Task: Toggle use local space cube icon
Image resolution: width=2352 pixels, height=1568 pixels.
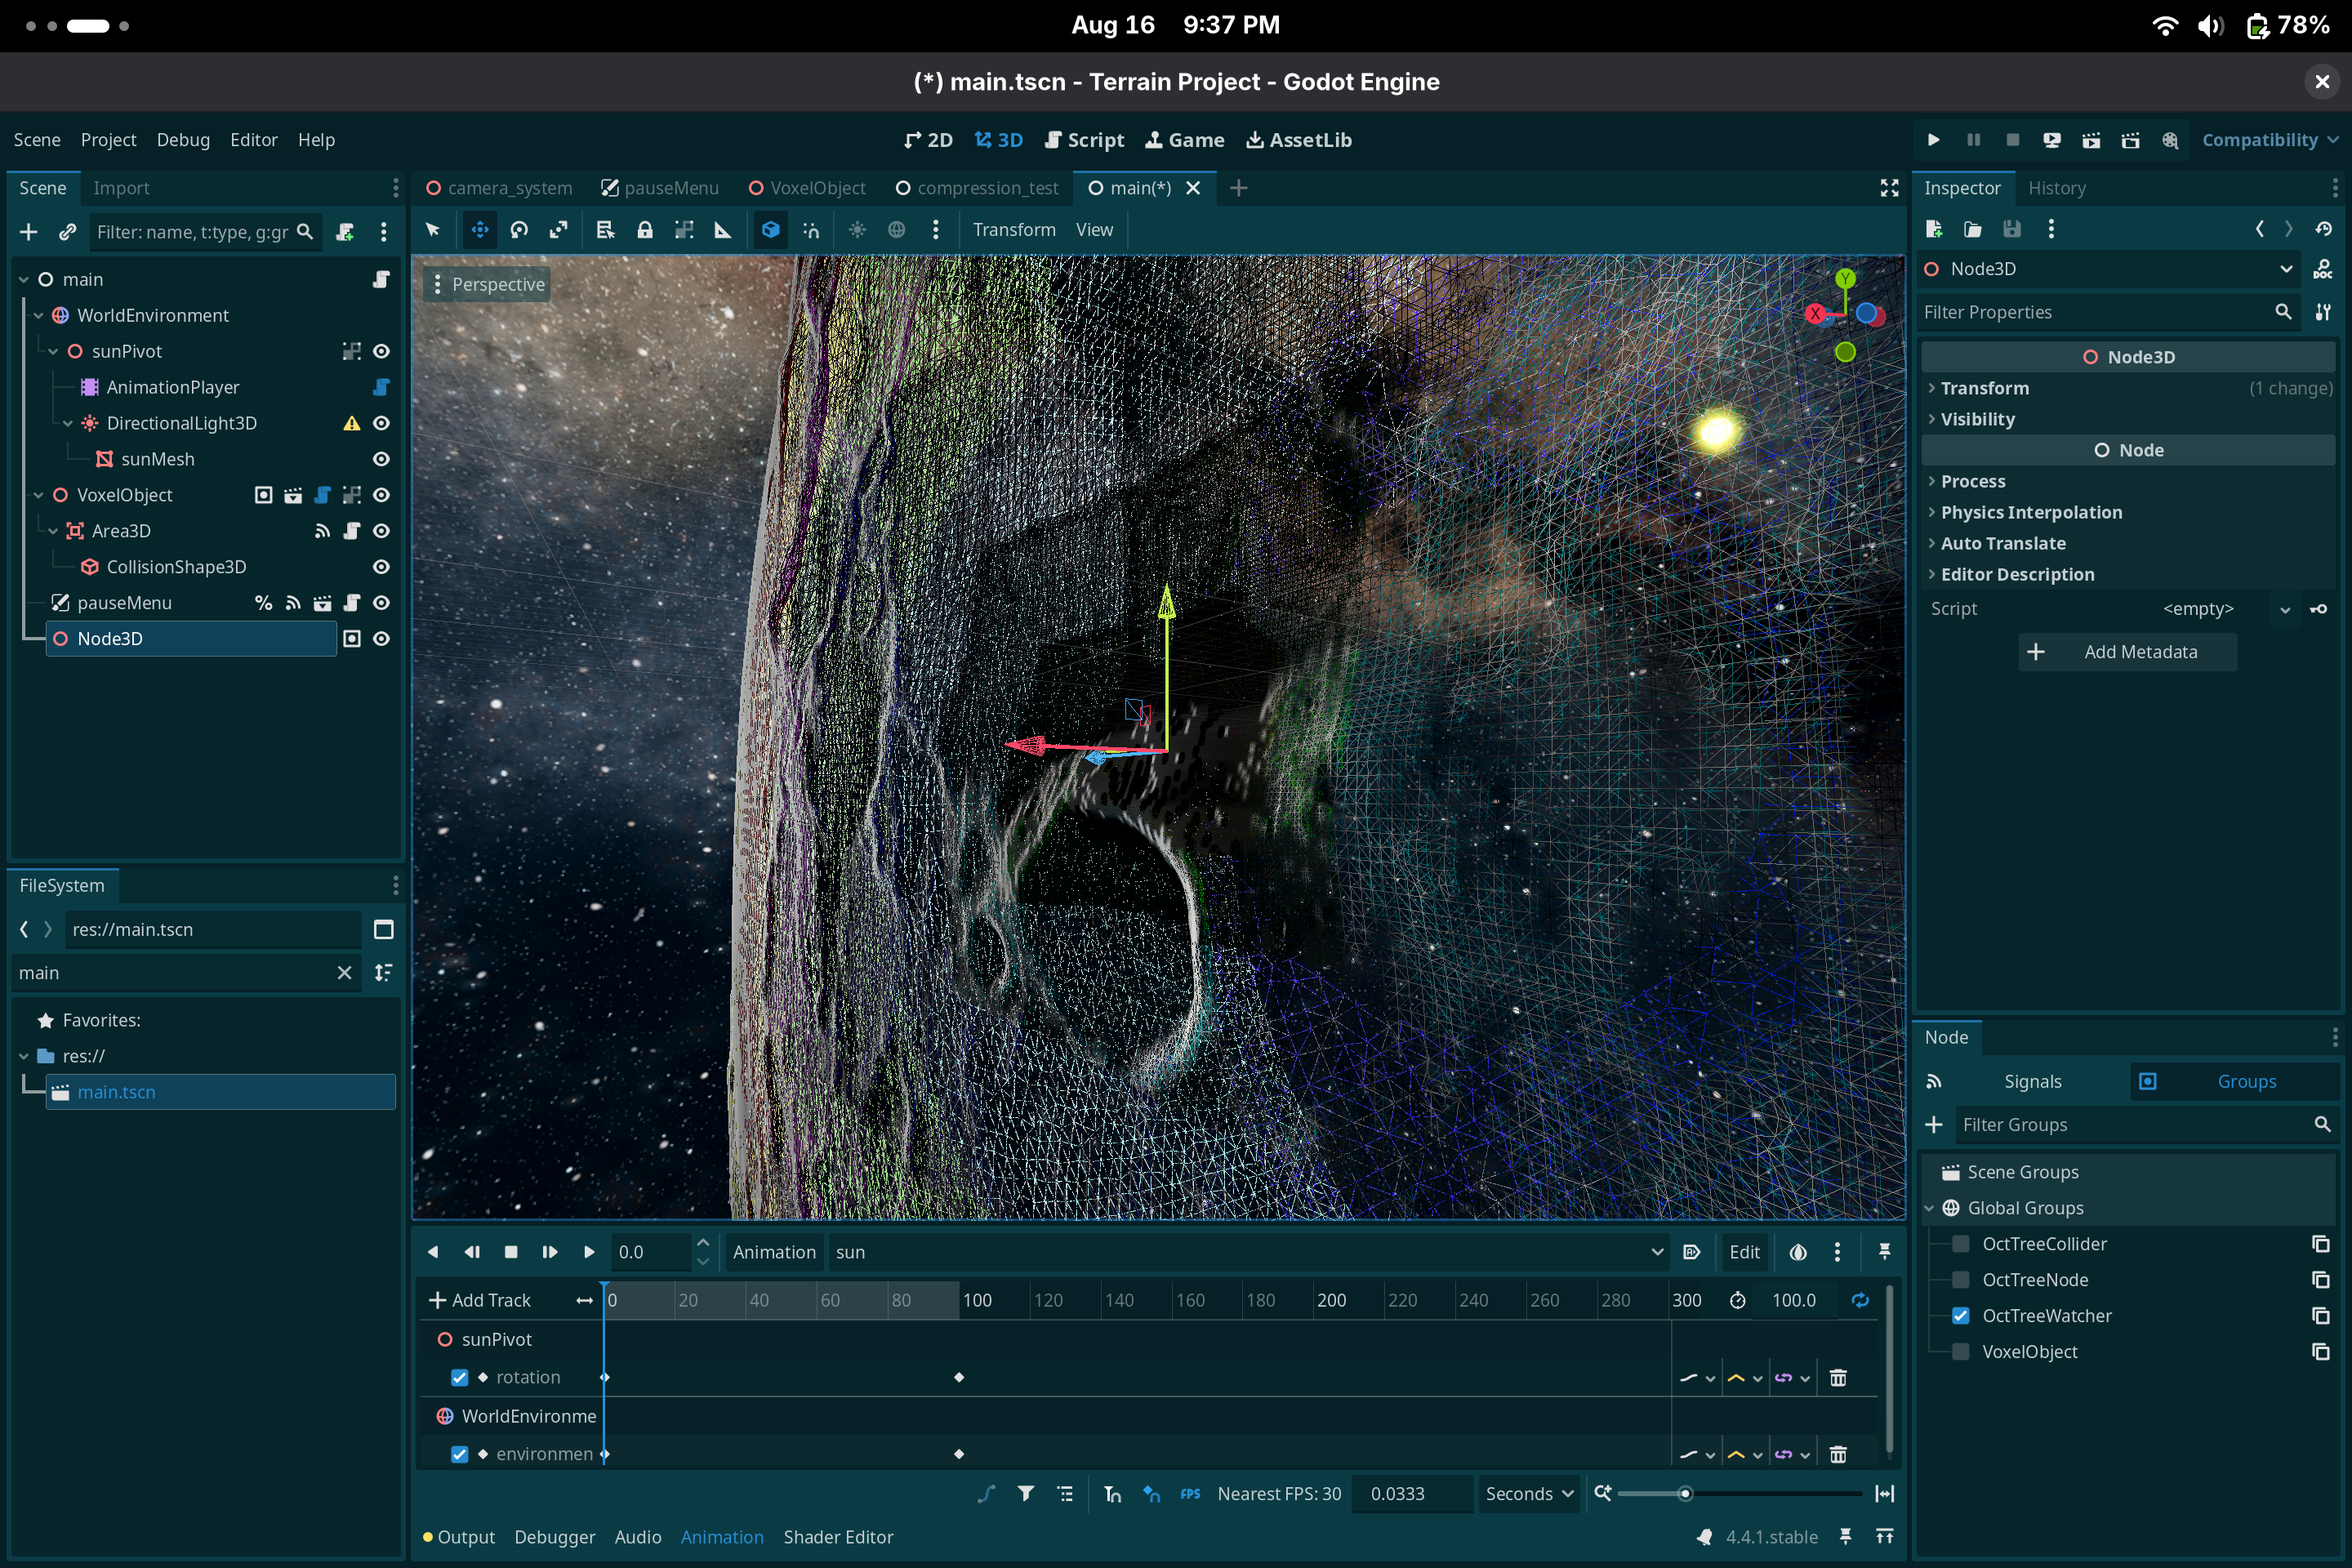Action: click(770, 230)
